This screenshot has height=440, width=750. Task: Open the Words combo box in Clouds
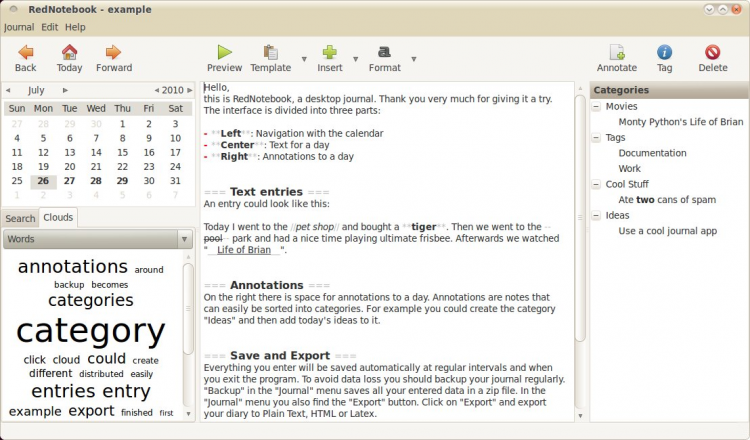coord(98,239)
